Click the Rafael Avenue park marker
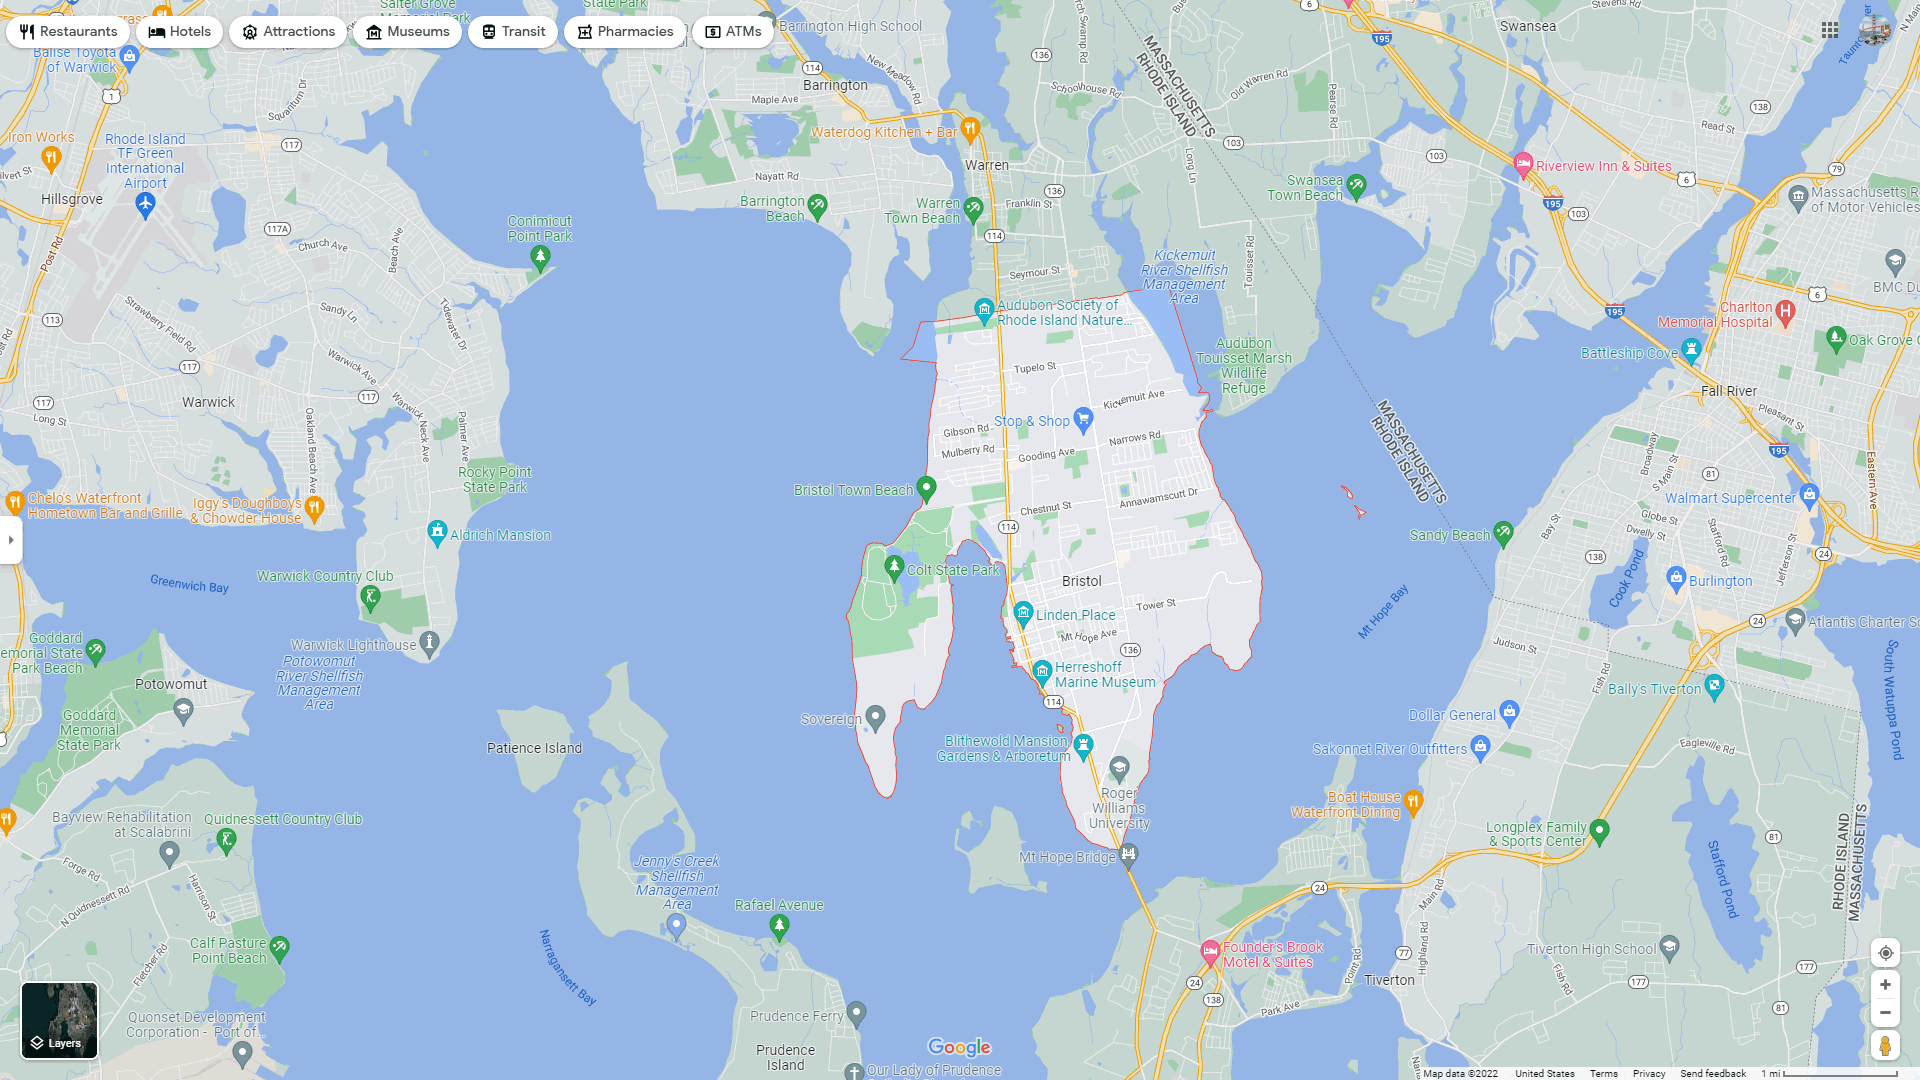 pos(779,927)
